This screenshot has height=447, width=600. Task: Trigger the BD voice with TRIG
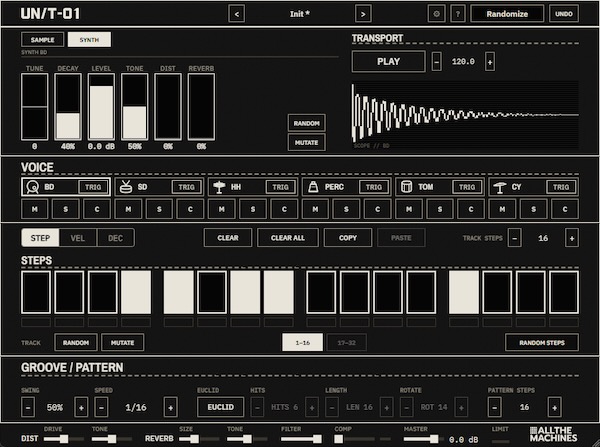pyautogui.click(x=93, y=187)
